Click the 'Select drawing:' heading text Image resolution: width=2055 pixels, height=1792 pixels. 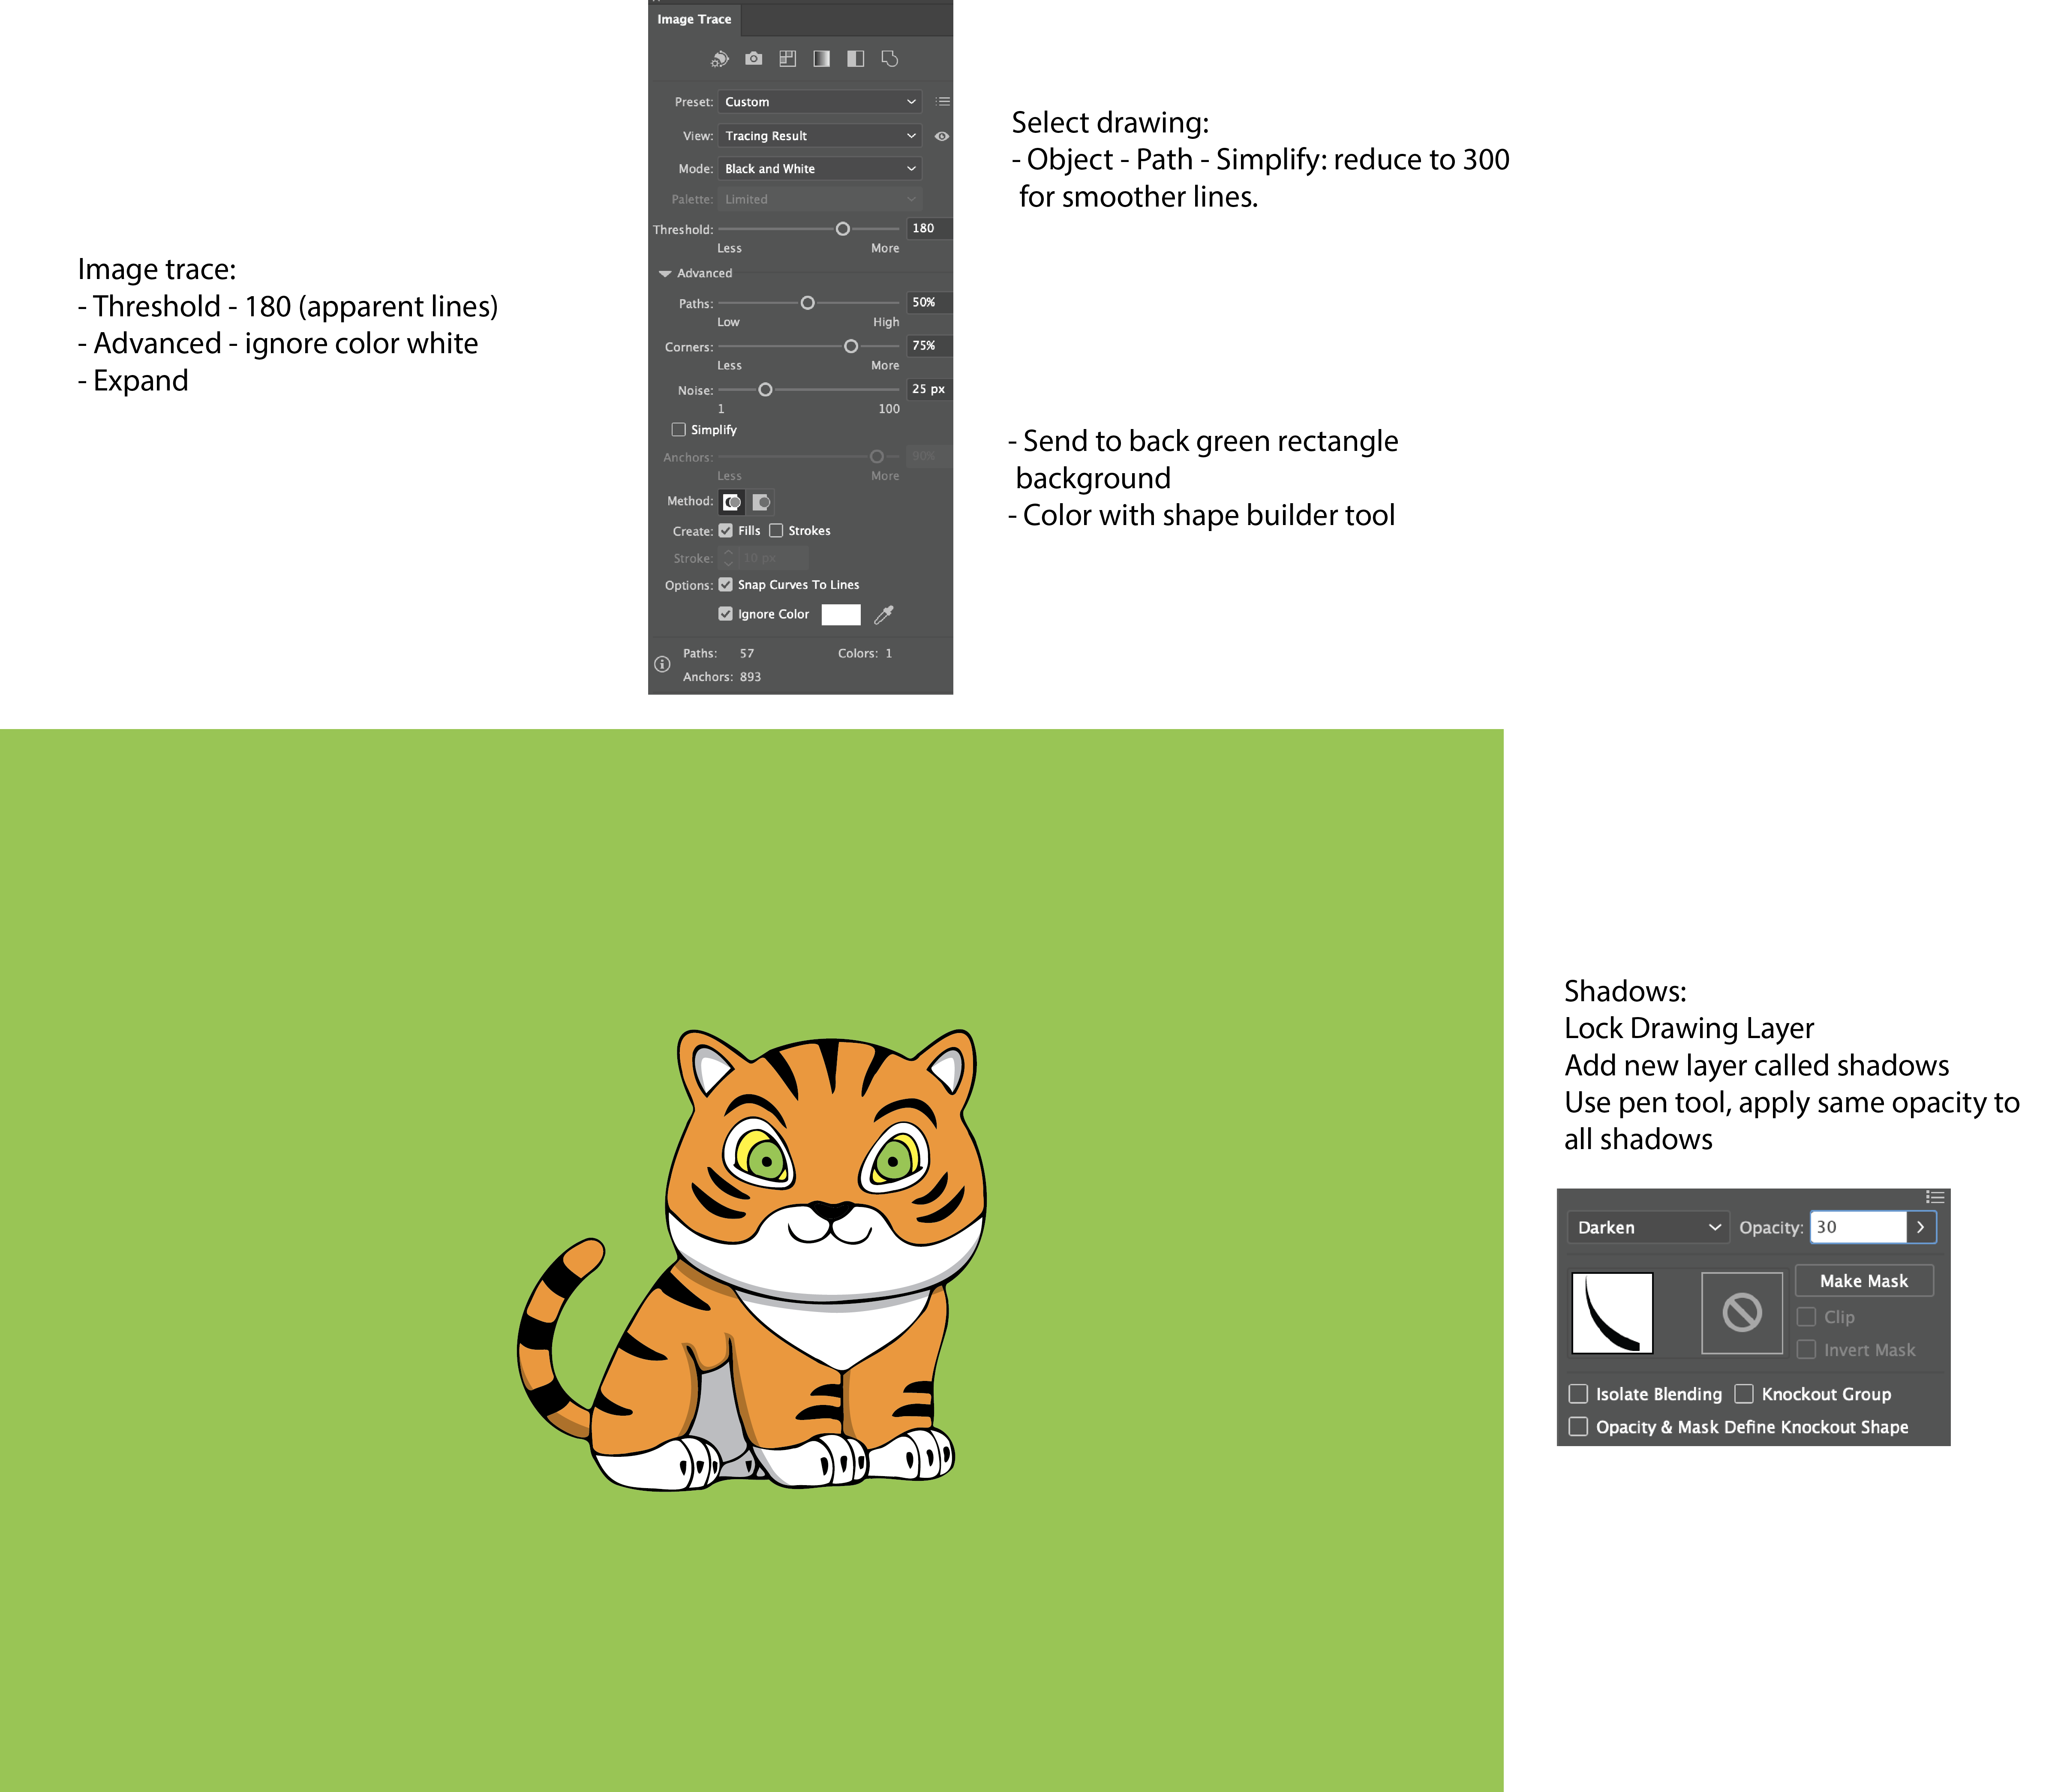[x=1110, y=123]
